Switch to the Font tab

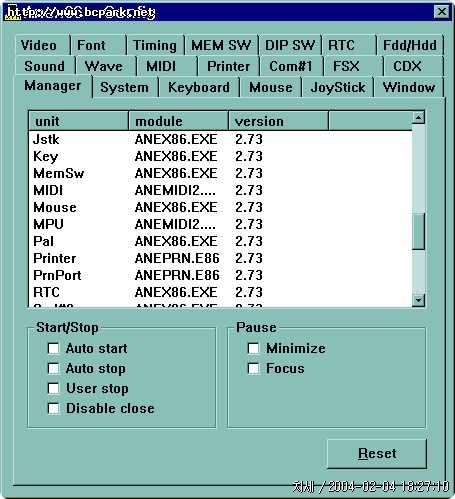click(x=98, y=45)
